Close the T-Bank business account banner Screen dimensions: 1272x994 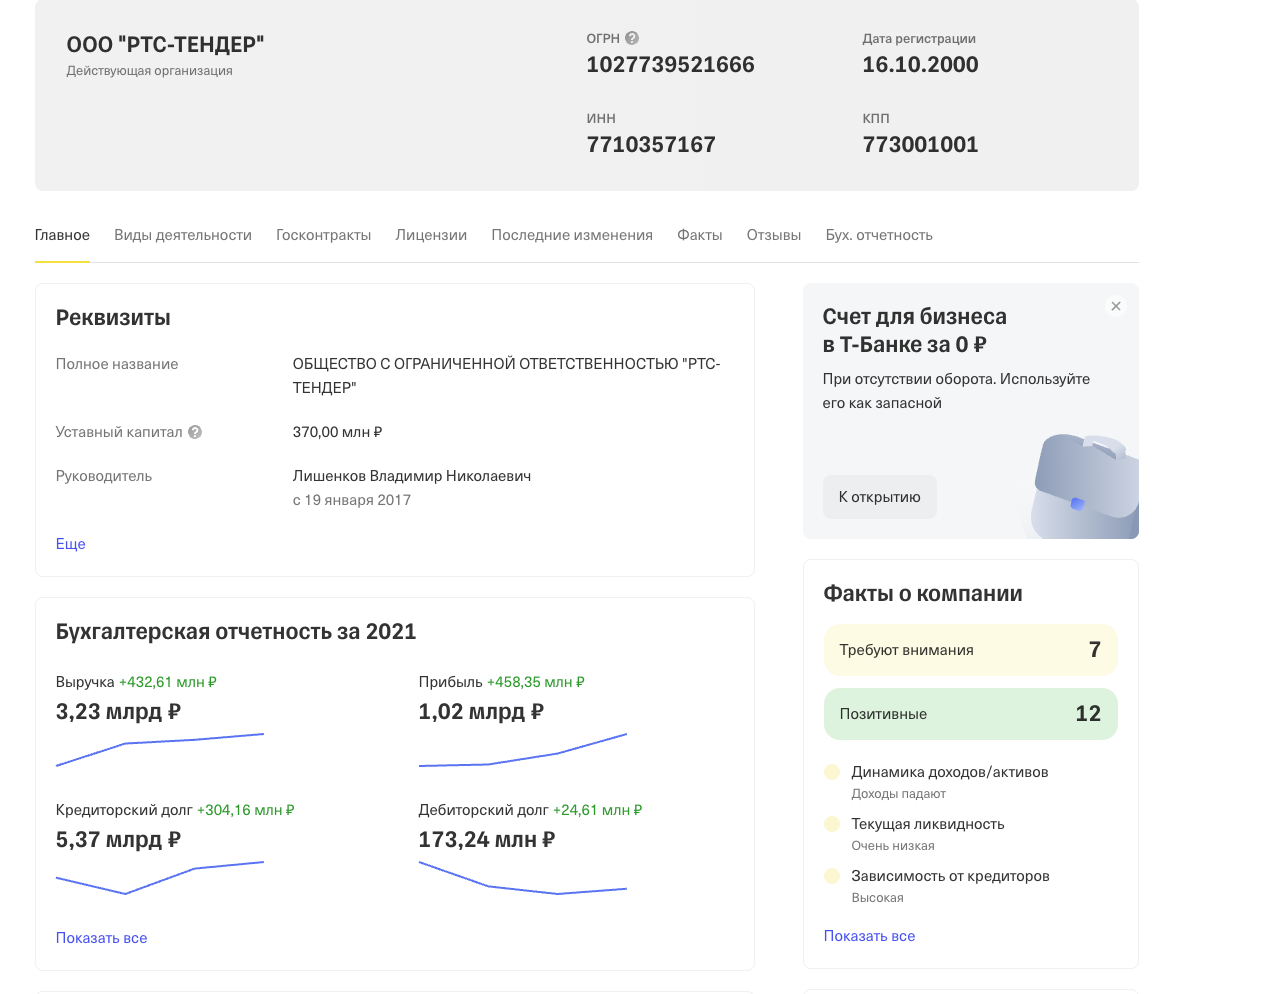pos(1116,306)
